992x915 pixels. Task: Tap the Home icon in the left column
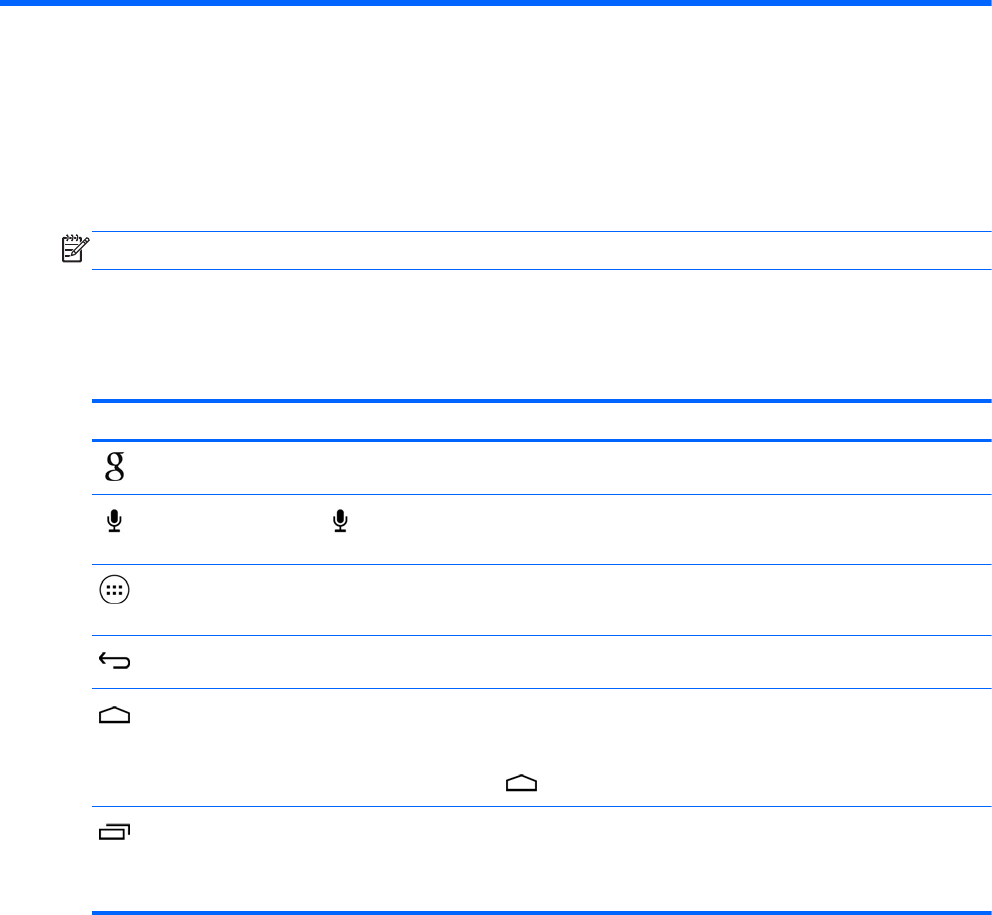[x=116, y=715]
